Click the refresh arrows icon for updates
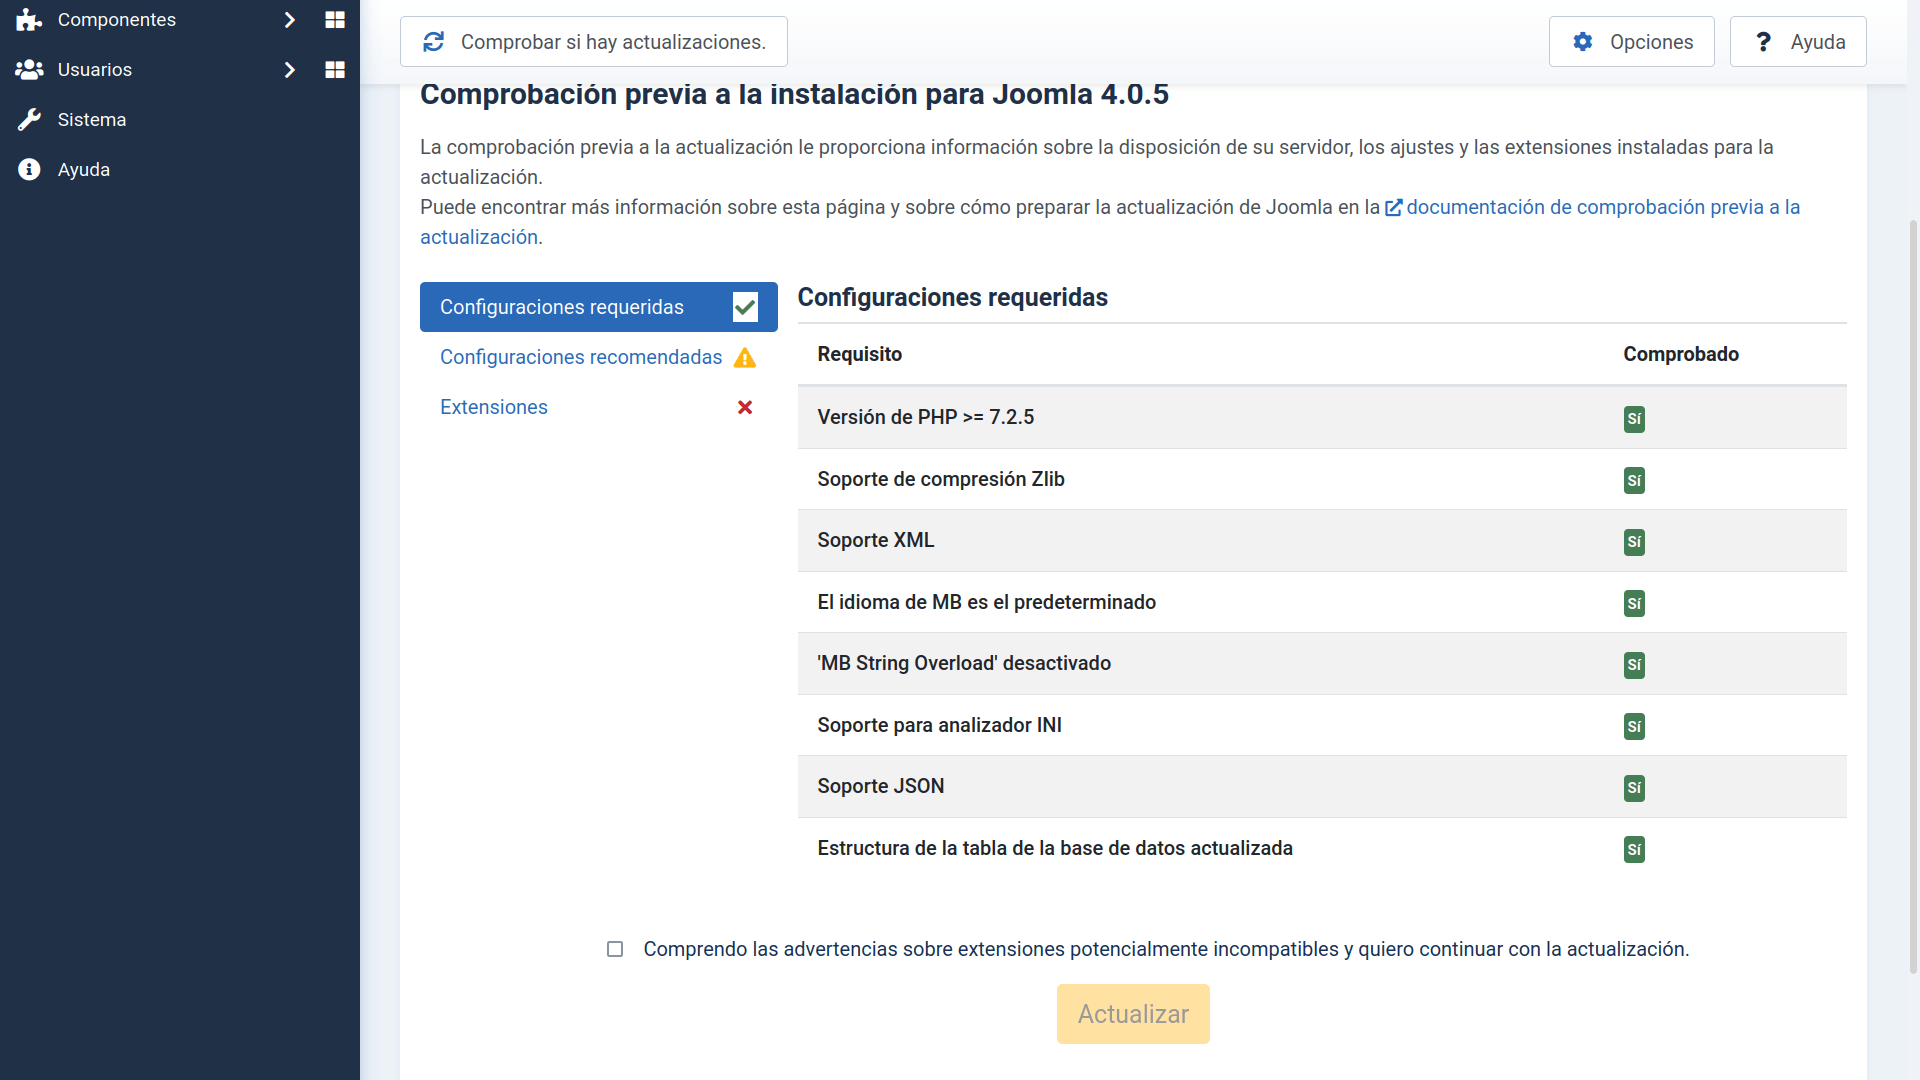Image resolution: width=1920 pixels, height=1080 pixels. [433, 42]
